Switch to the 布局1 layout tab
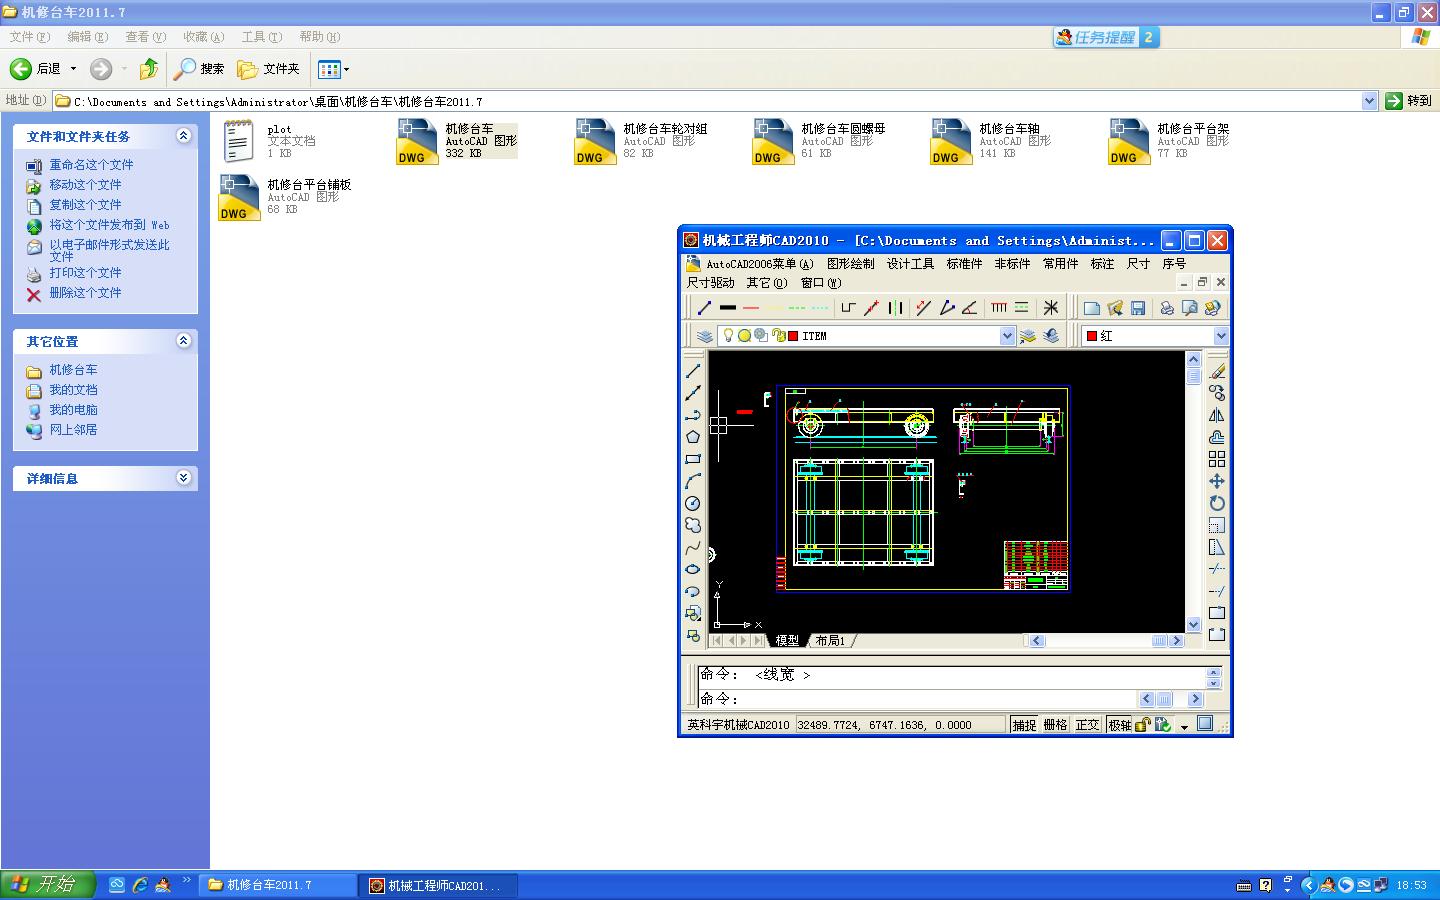Screen dimensions: 1440x900 pos(830,641)
